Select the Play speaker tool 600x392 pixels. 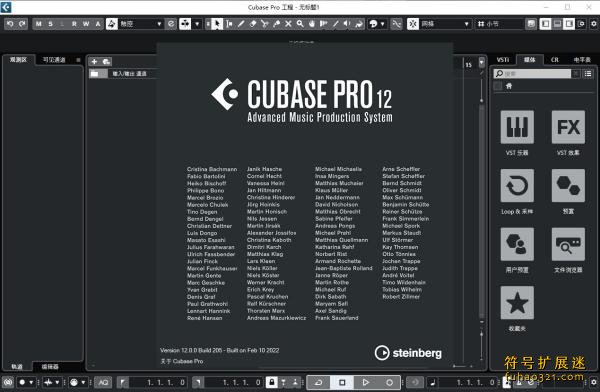coord(347,24)
